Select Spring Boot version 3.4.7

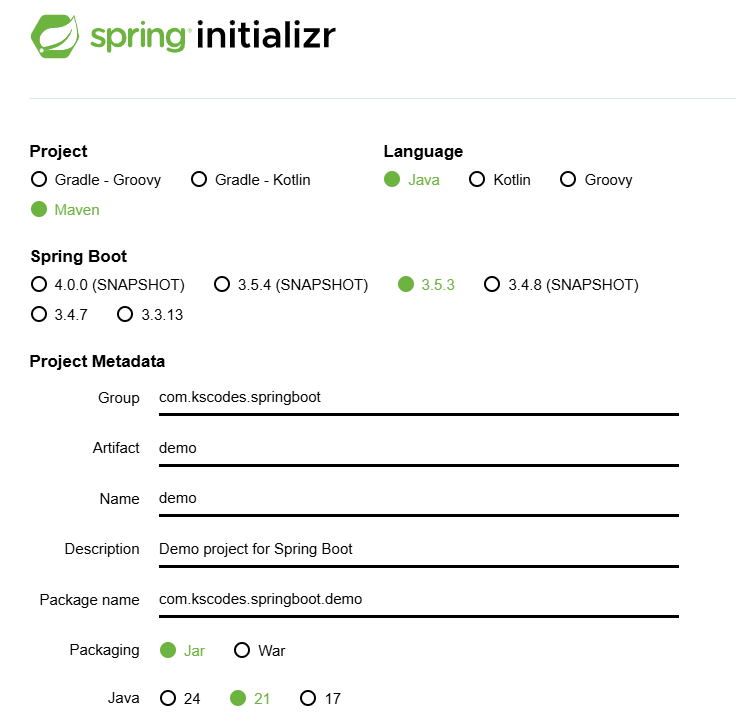pos(39,315)
